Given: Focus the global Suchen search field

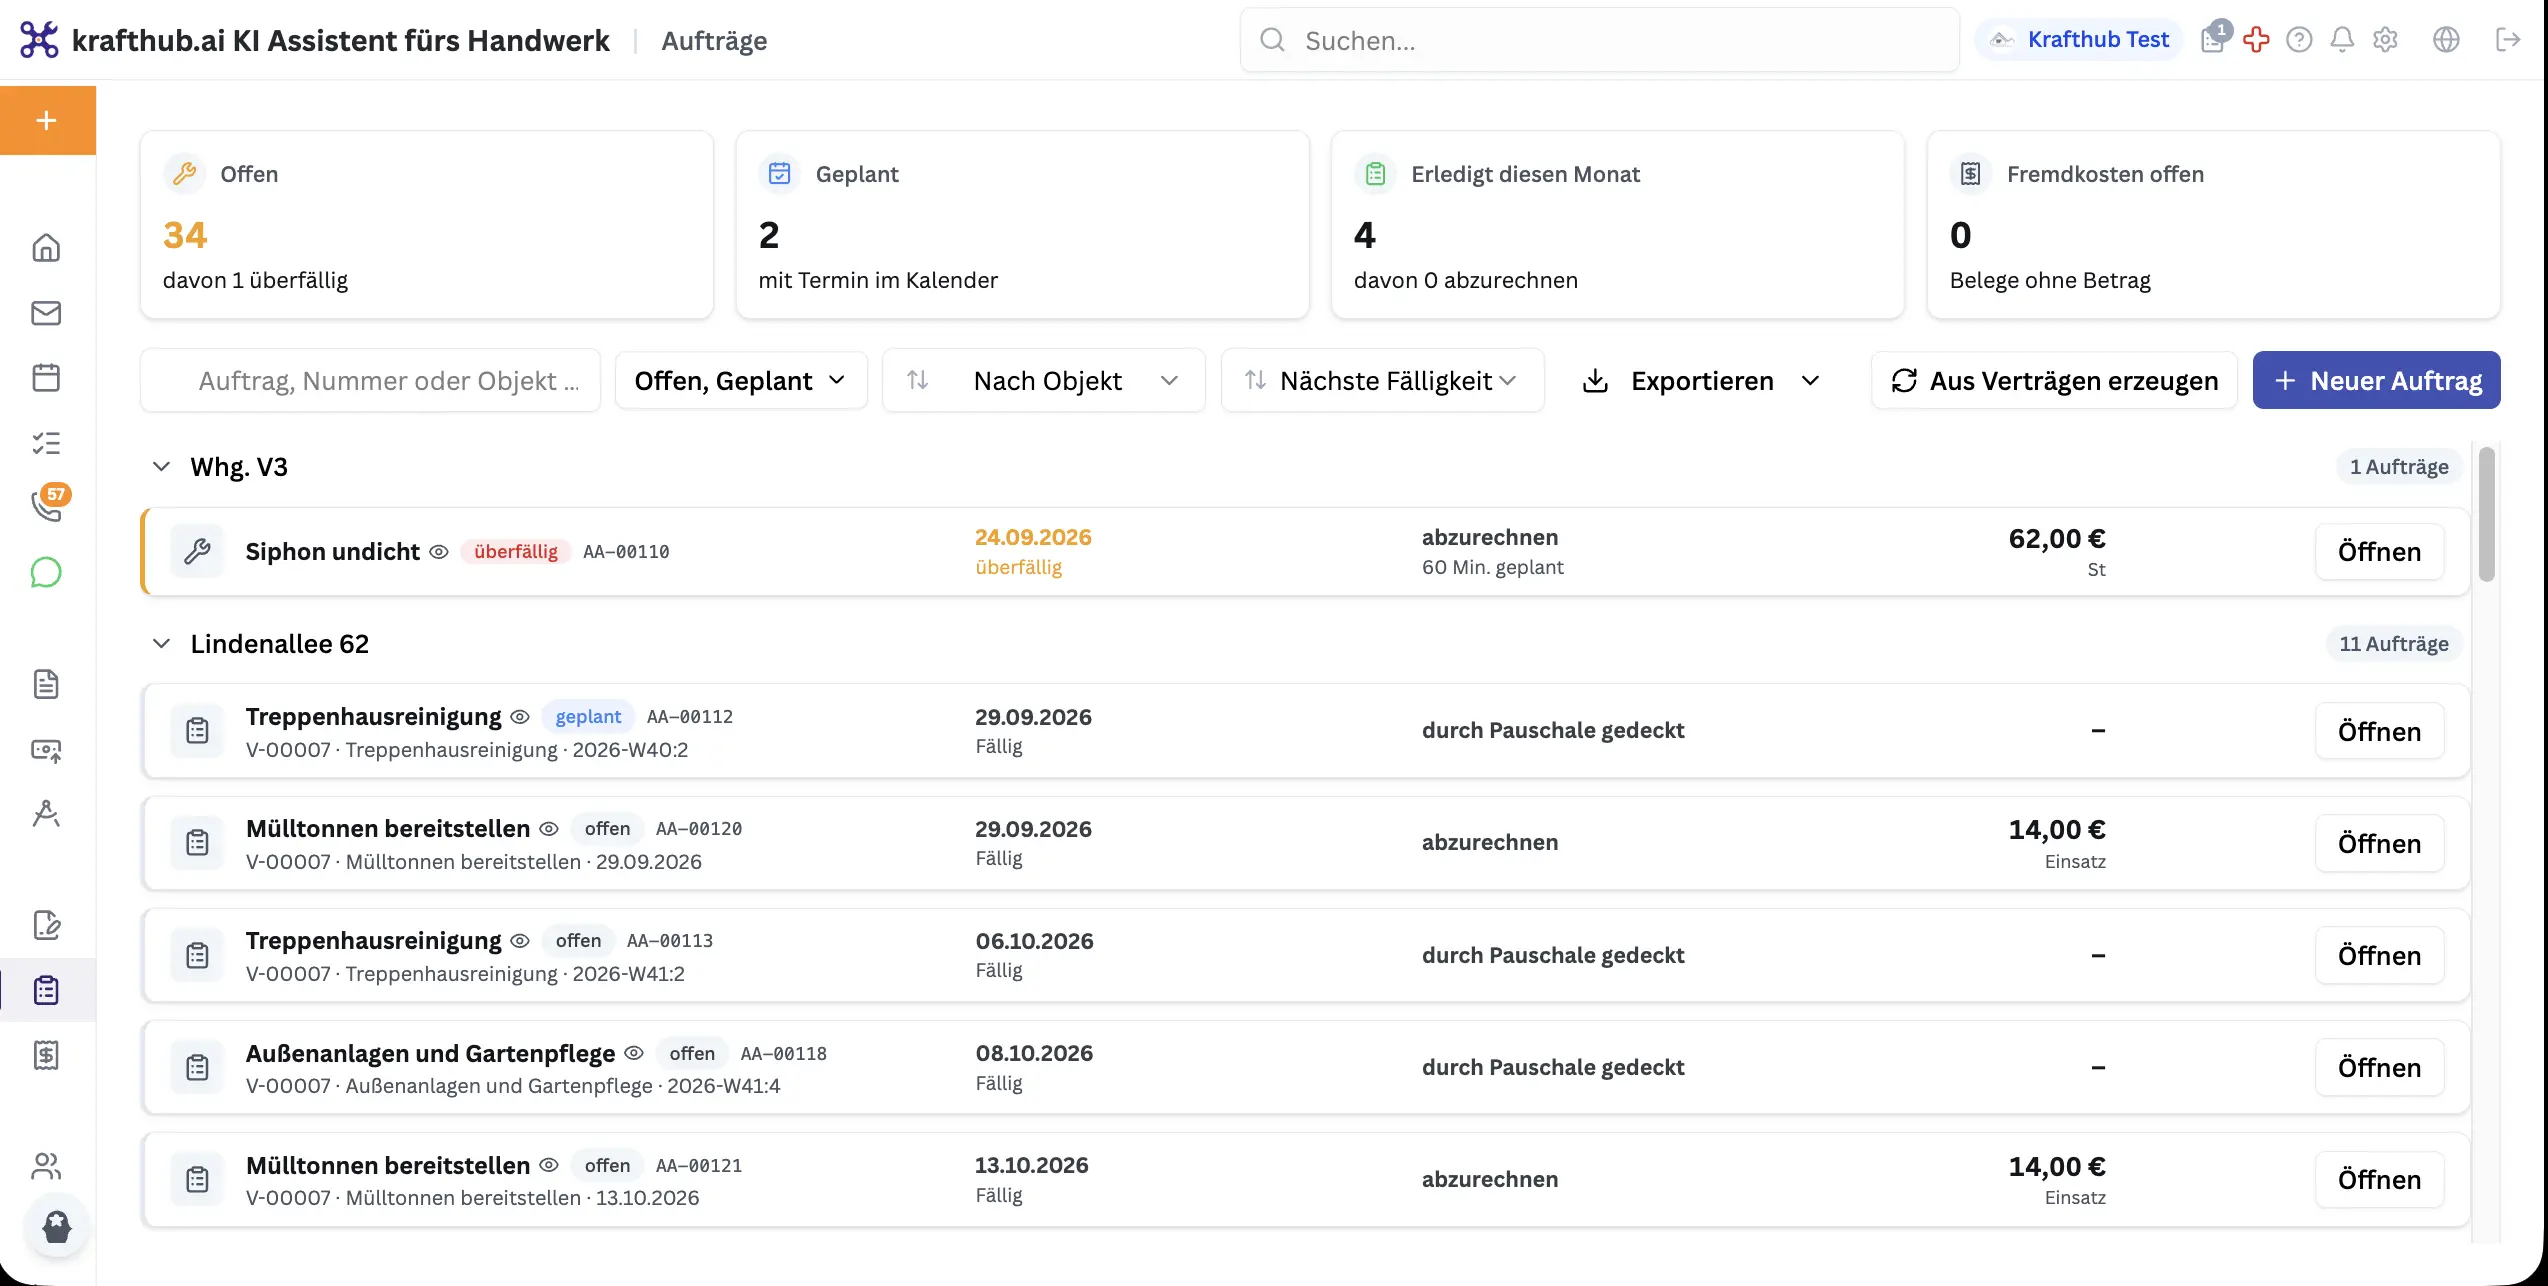Looking at the screenshot, I should (x=1599, y=40).
